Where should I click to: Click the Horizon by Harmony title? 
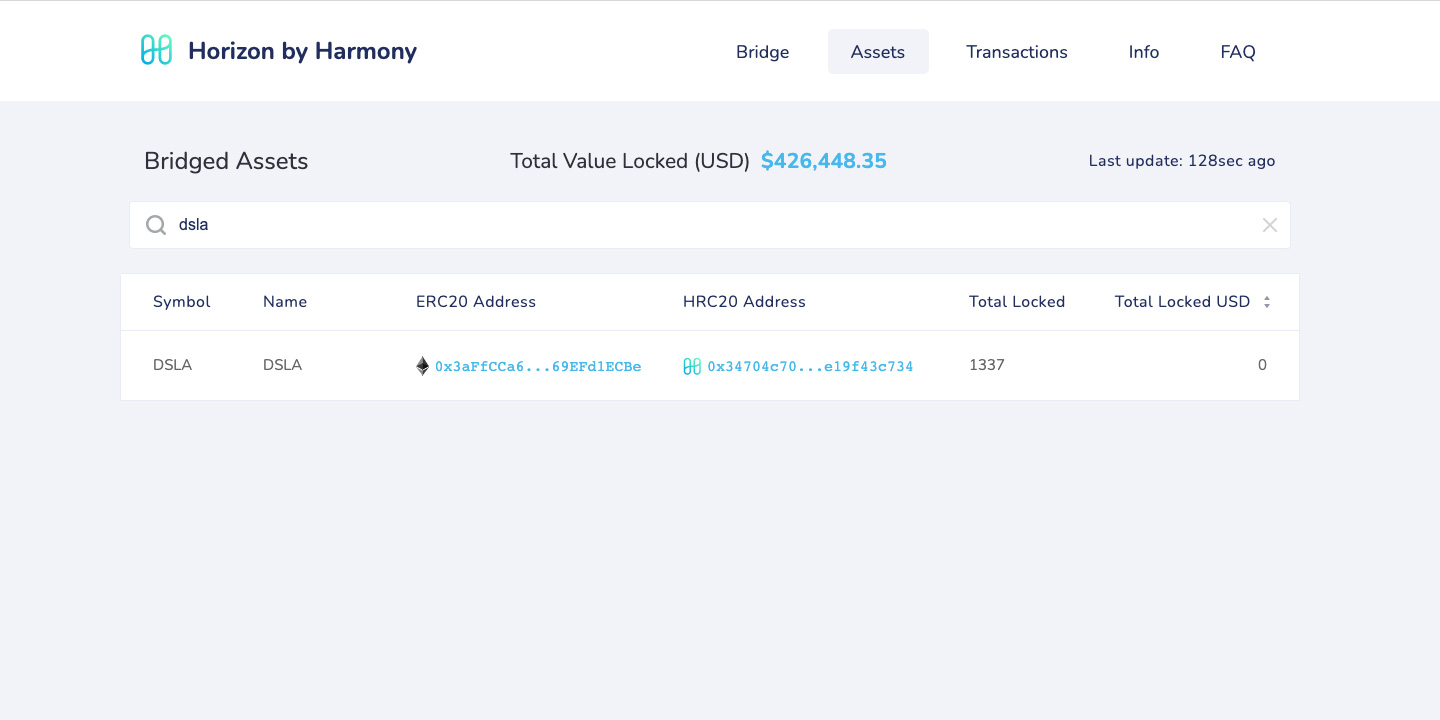tap(302, 51)
